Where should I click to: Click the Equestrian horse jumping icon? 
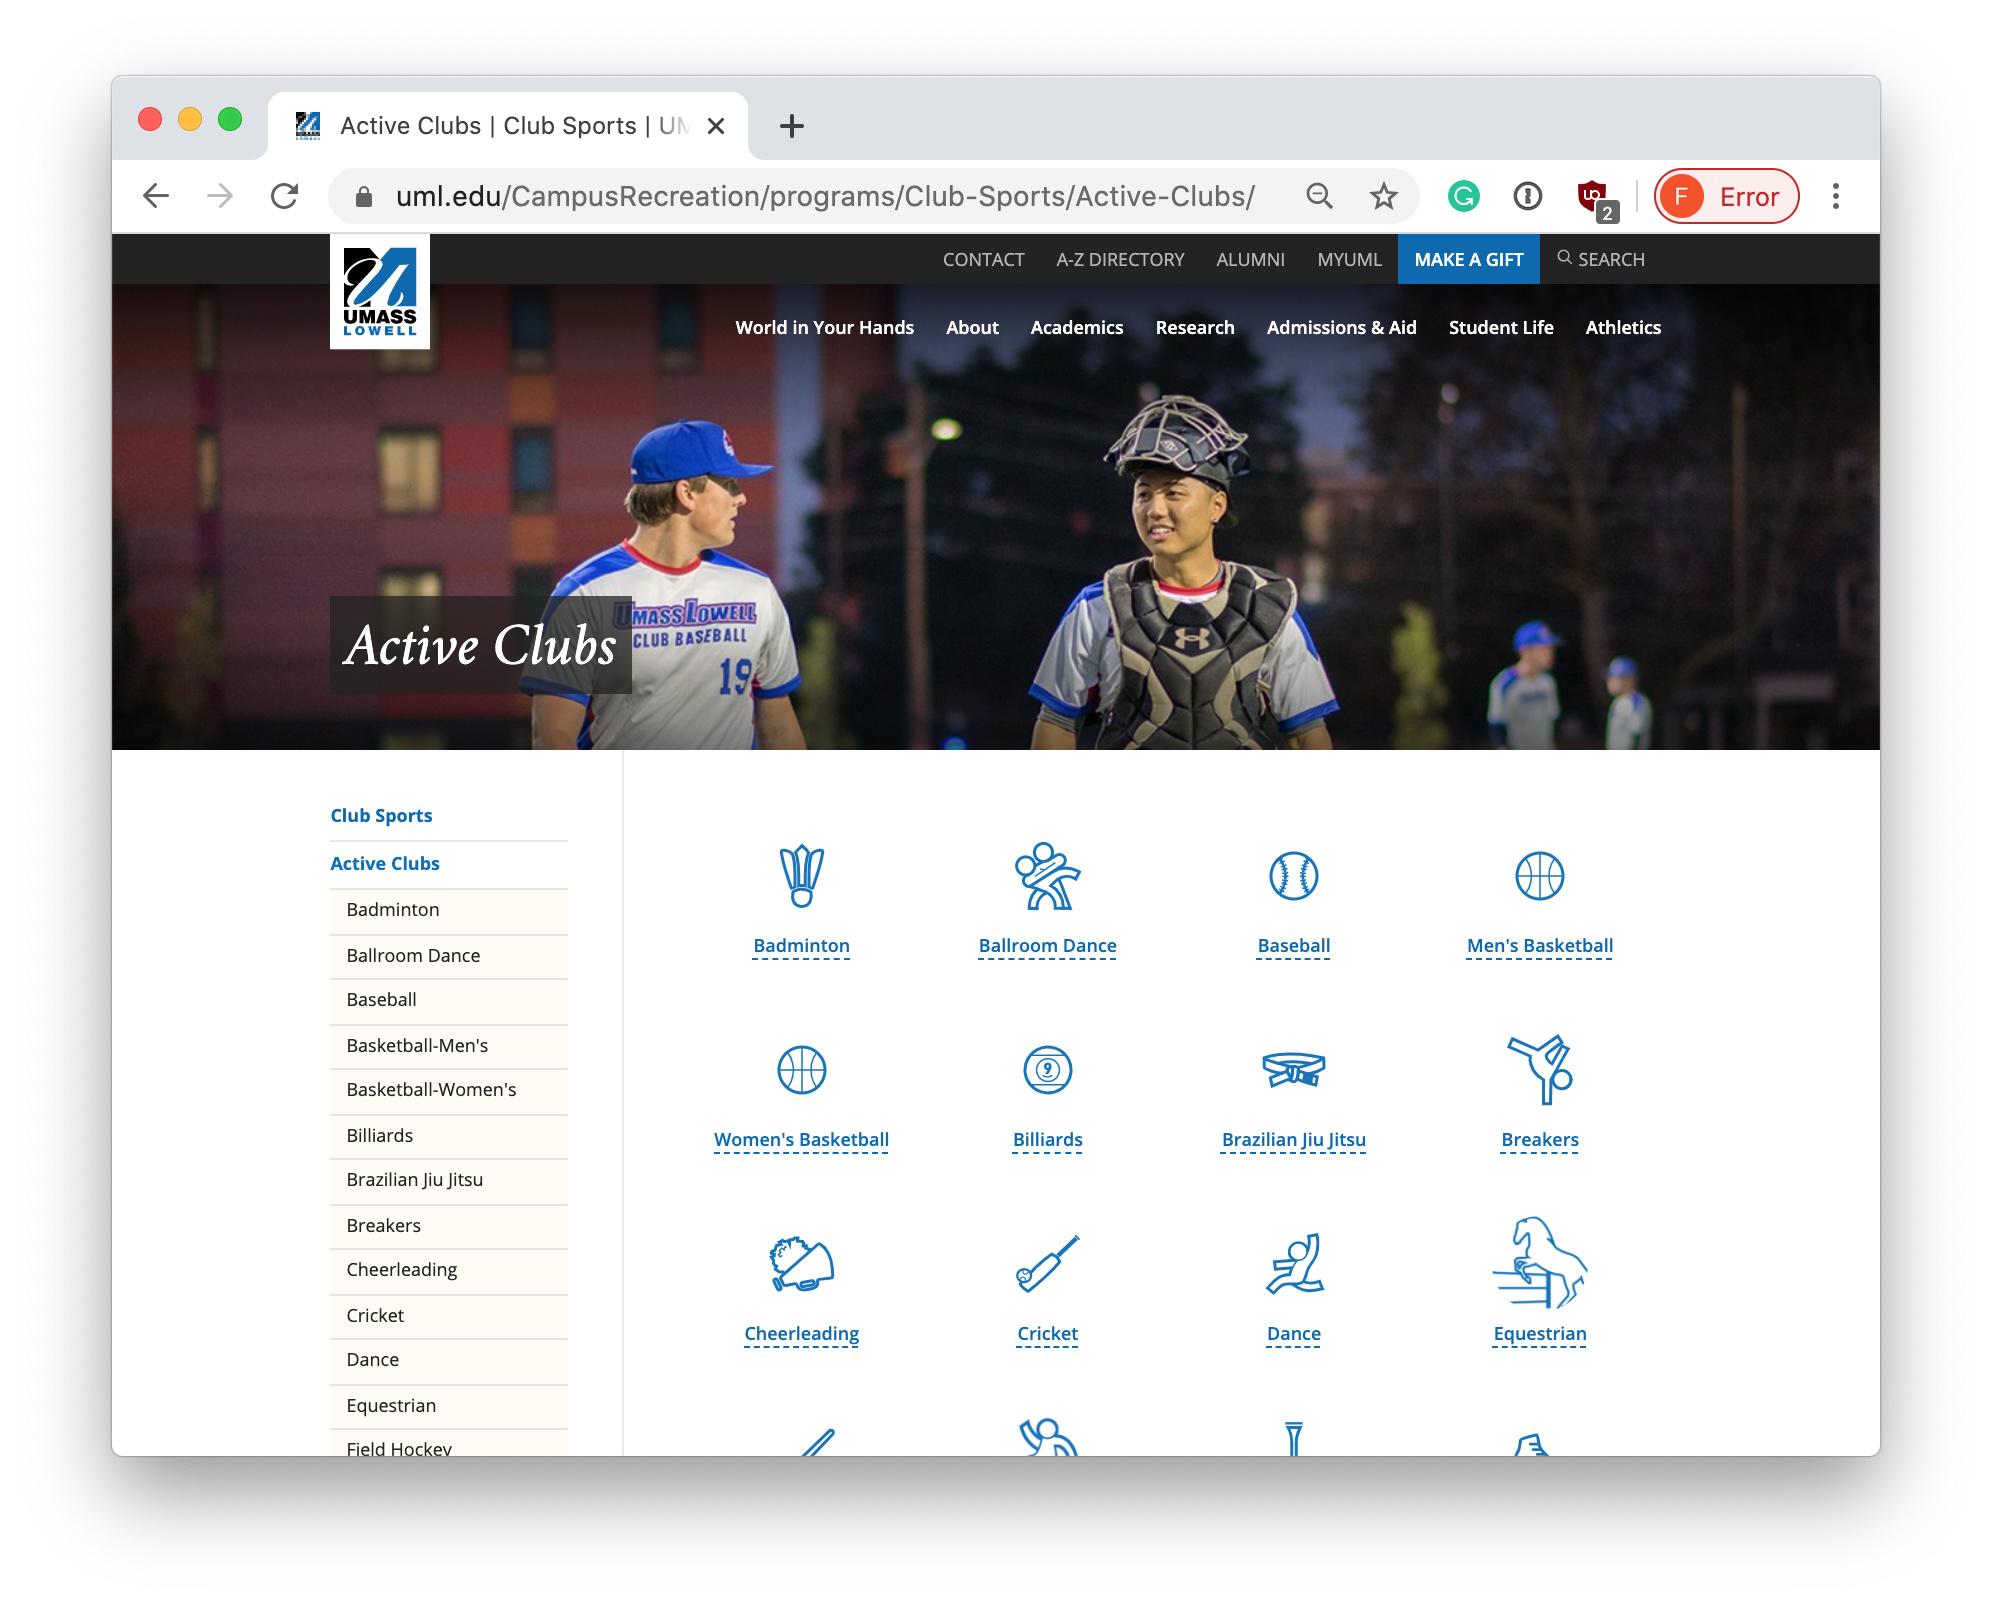click(x=1540, y=1264)
